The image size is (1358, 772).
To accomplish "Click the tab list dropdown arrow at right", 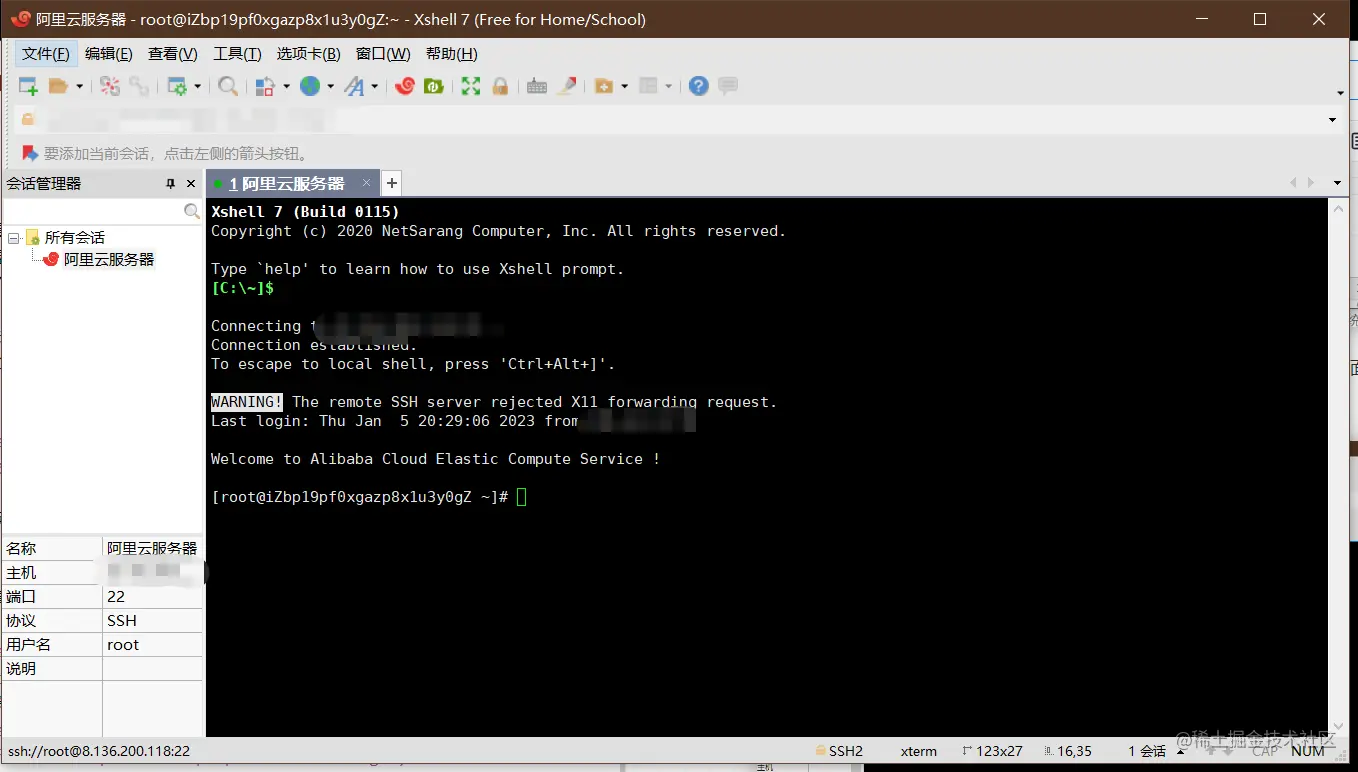I will (1337, 183).
